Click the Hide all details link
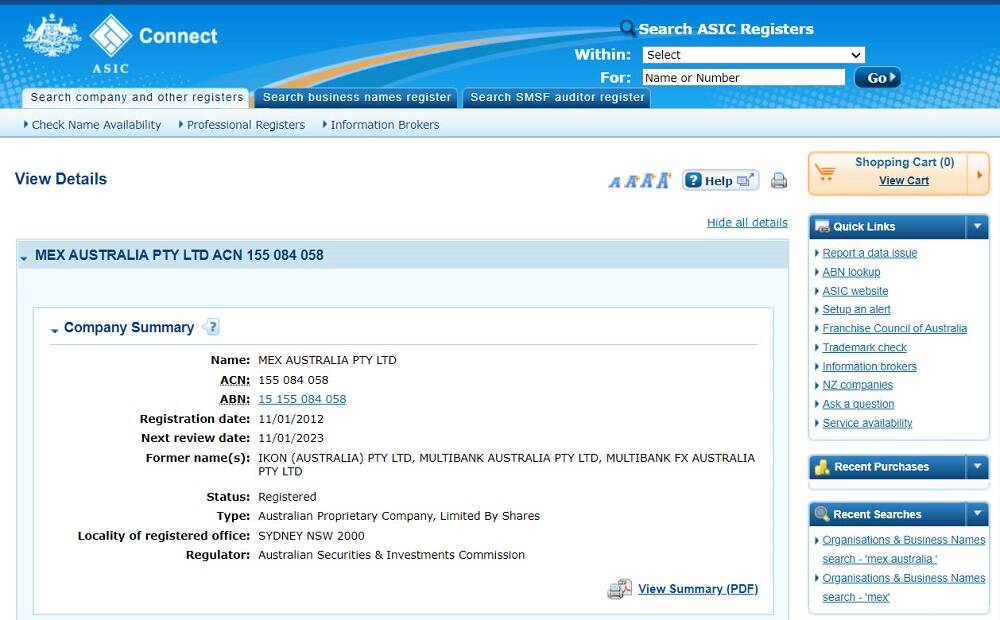Screen dimensions: 1000x620 point(747,223)
